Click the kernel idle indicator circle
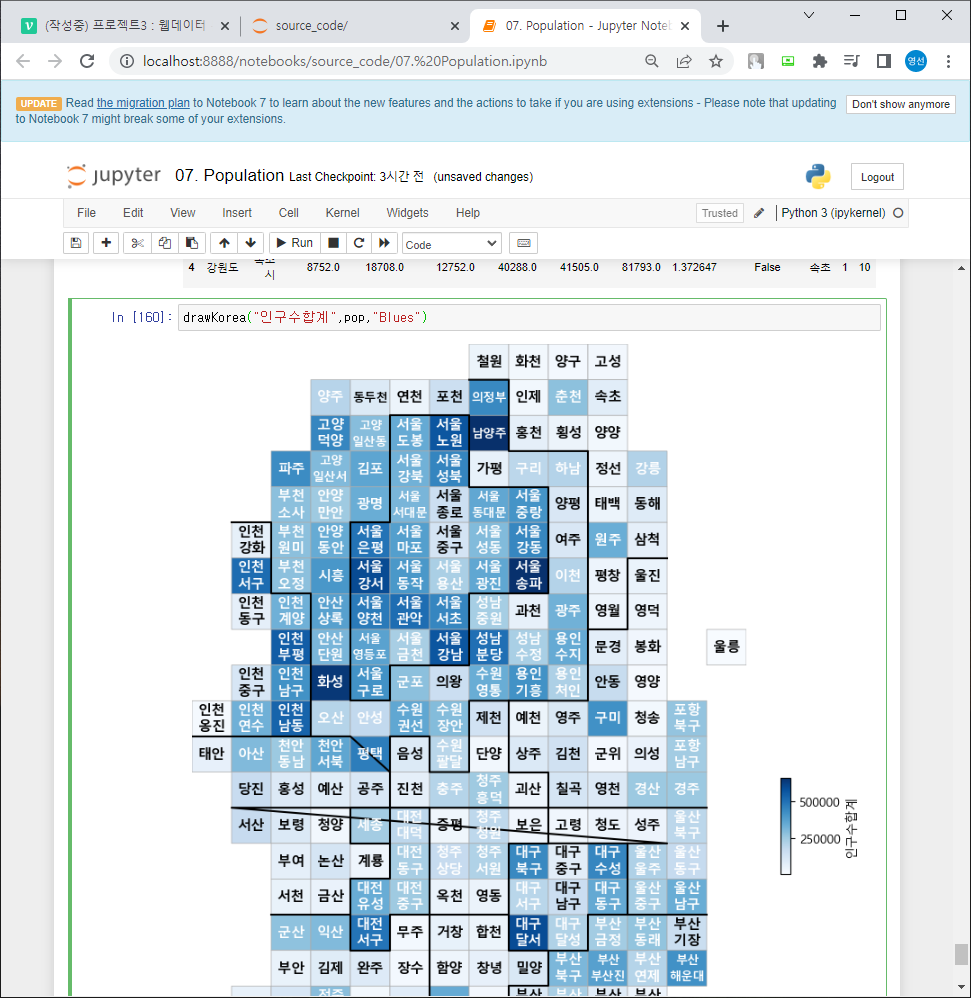Screen dimensions: 971x998 pos(898,213)
